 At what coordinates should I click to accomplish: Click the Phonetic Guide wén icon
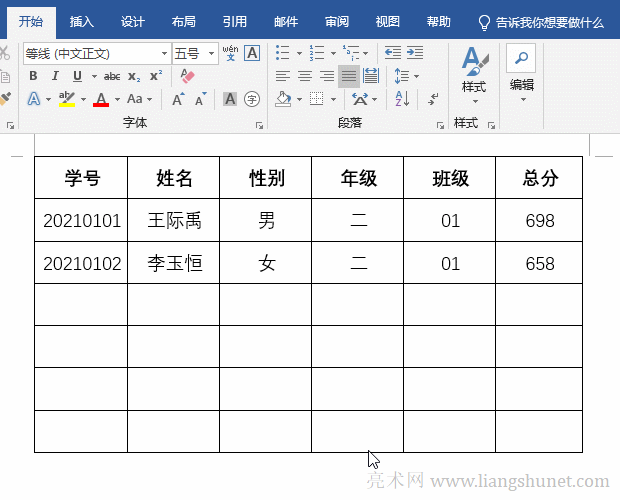[x=230, y=53]
